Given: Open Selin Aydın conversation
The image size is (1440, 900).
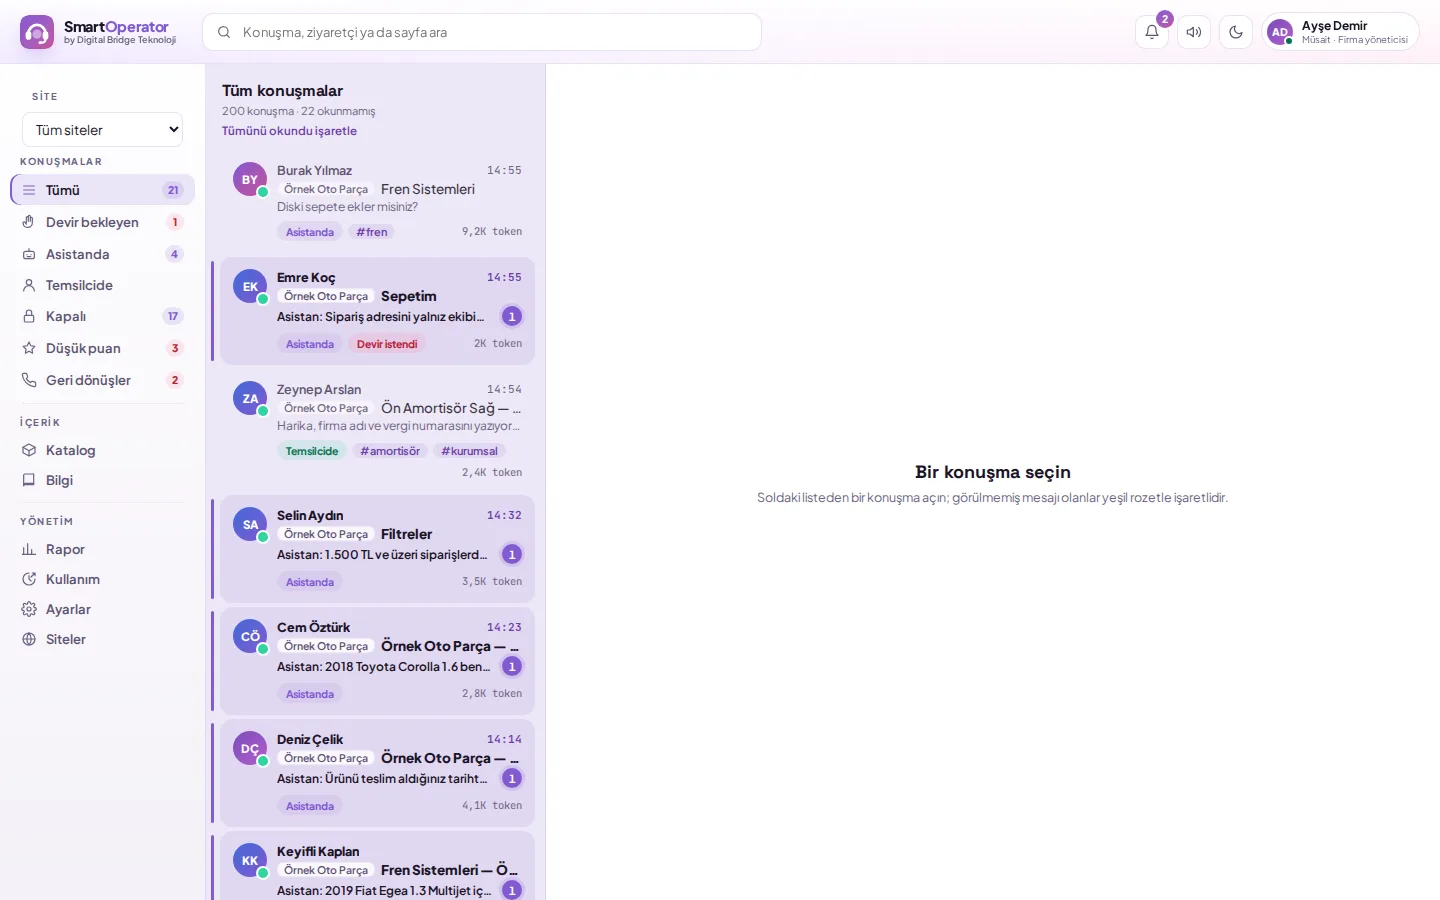Looking at the screenshot, I should pos(377,549).
